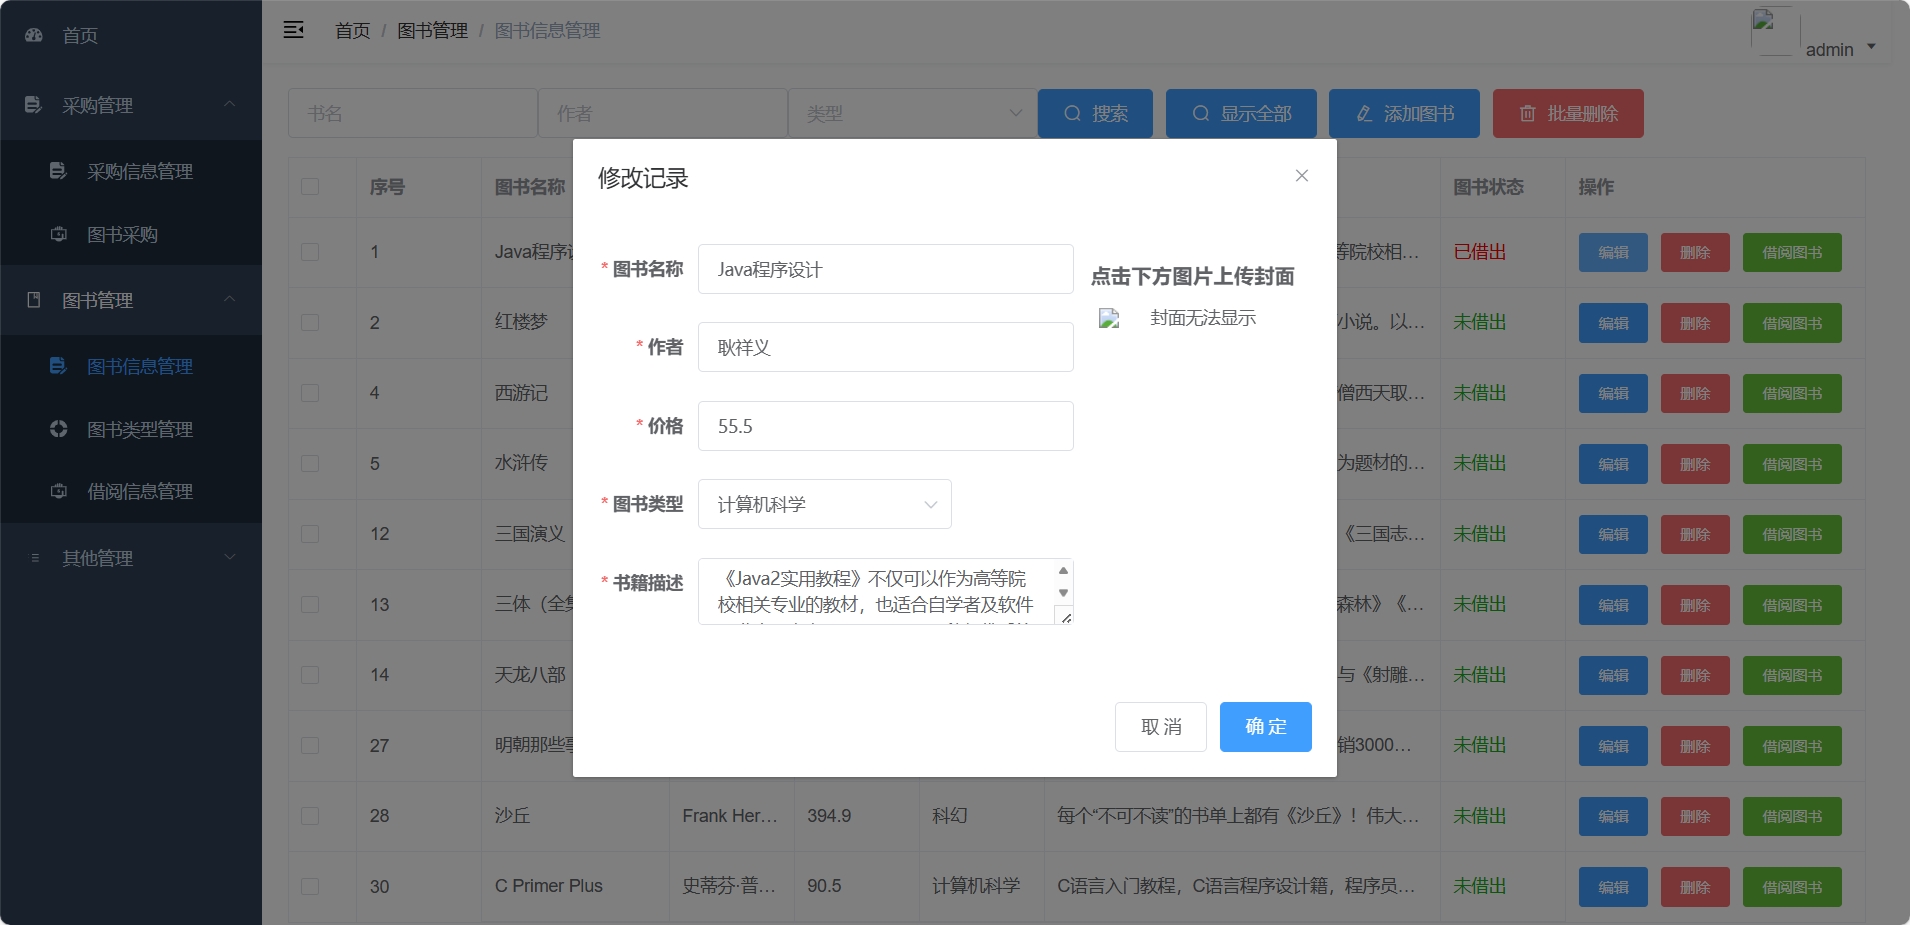Open 图书类型管理 menu item
This screenshot has height=925, width=1910.
coord(131,429)
